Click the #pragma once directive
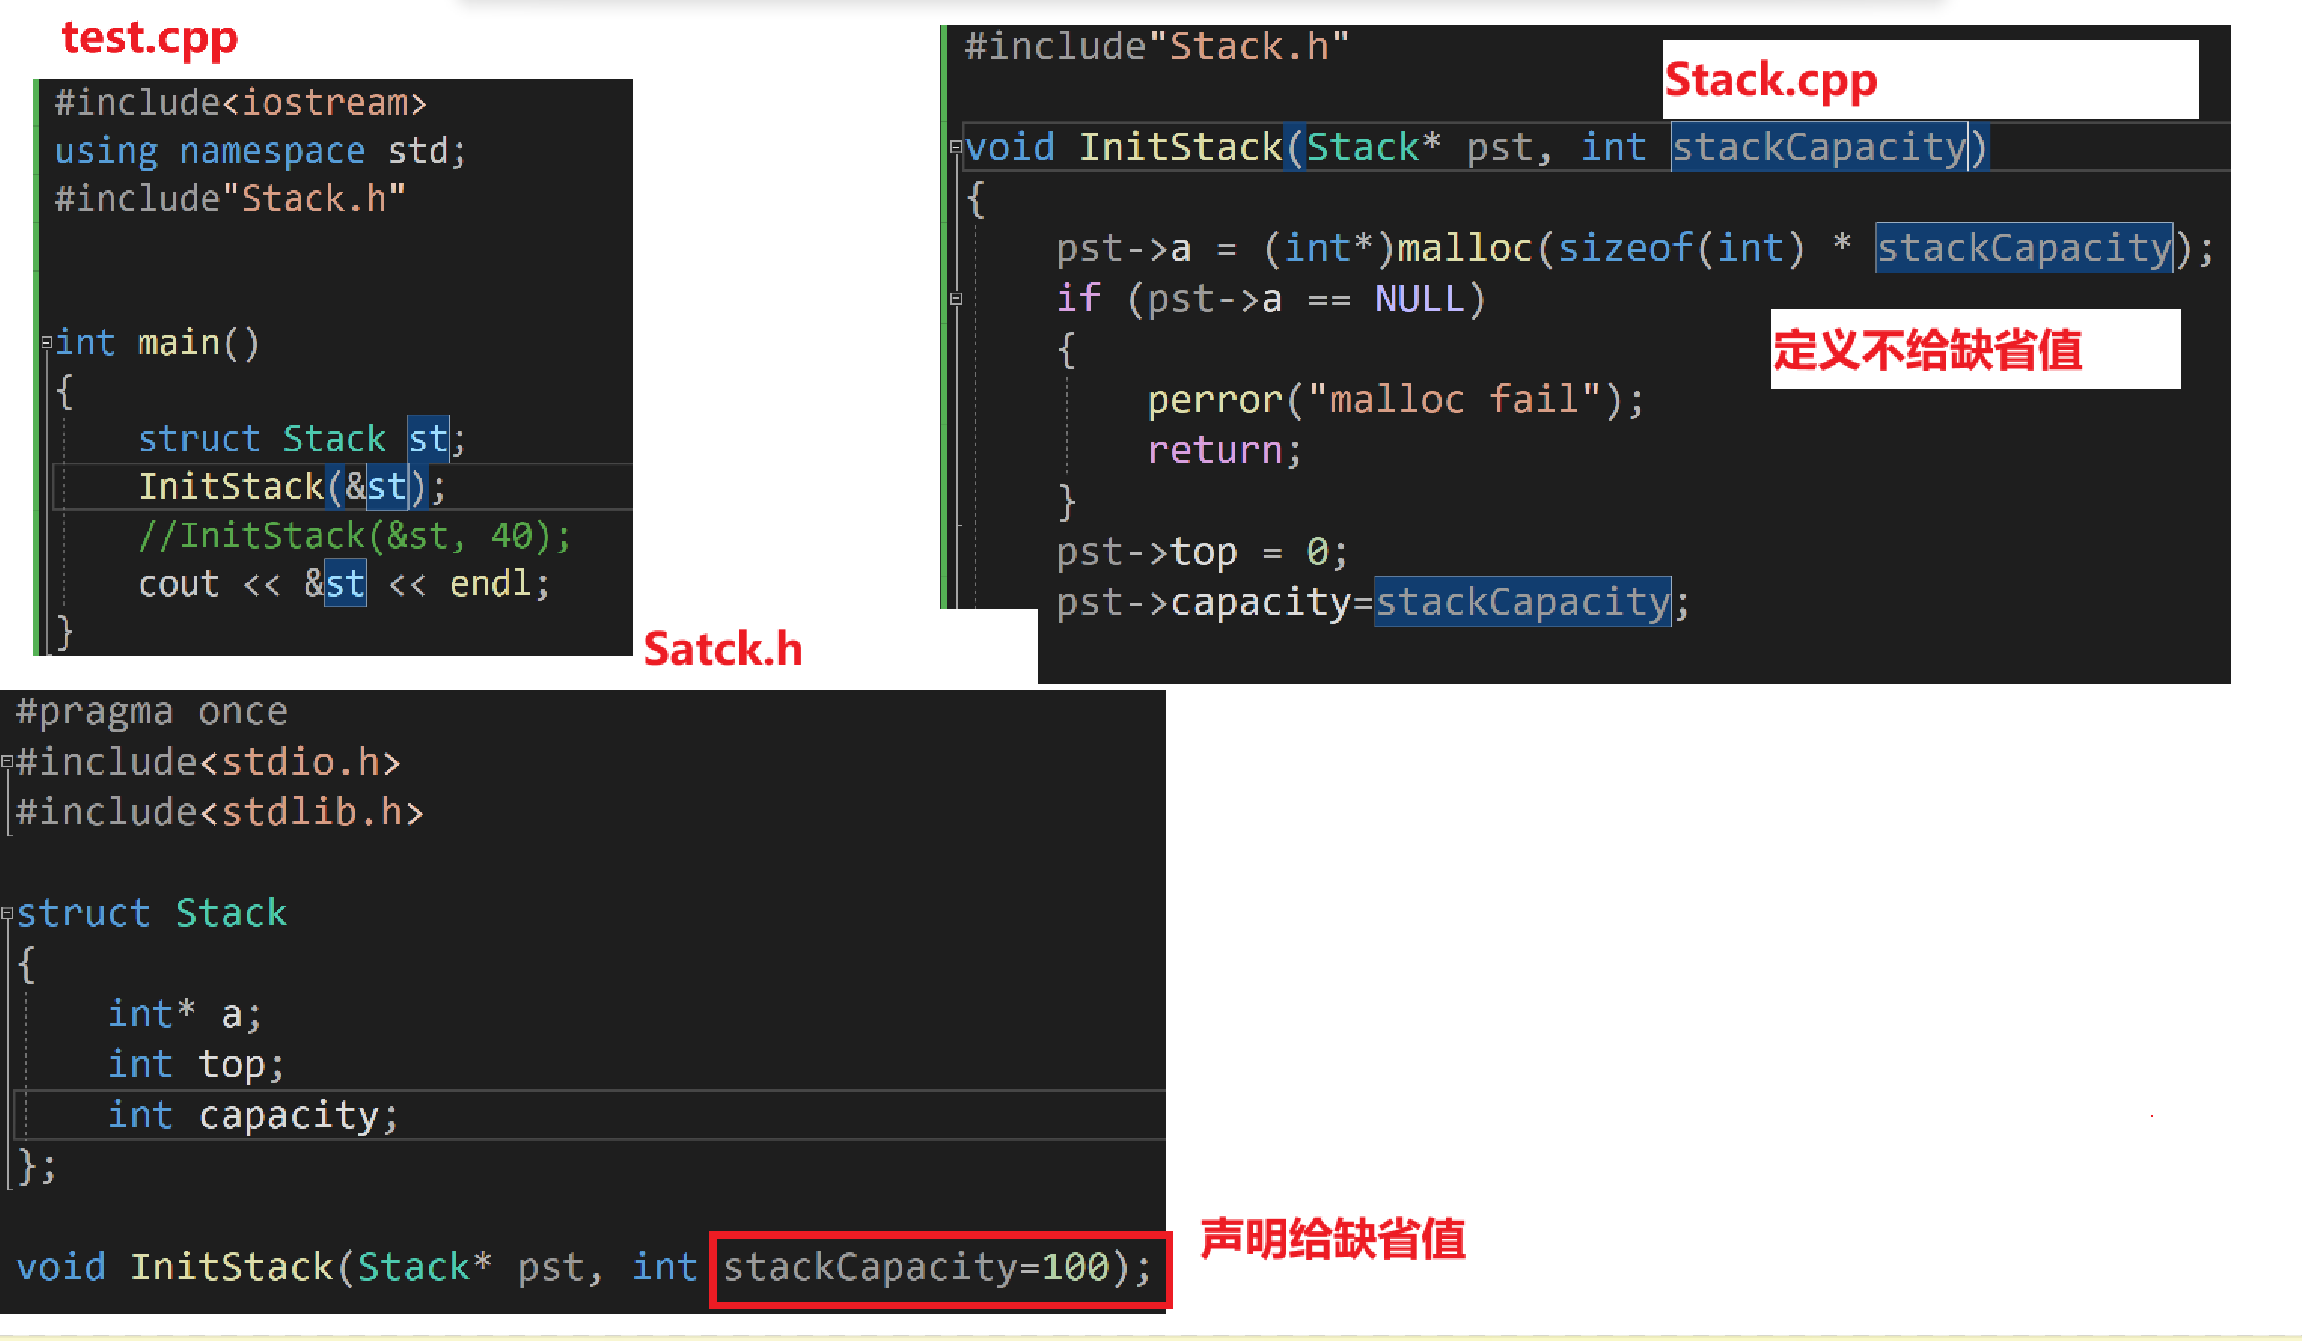 [152, 712]
